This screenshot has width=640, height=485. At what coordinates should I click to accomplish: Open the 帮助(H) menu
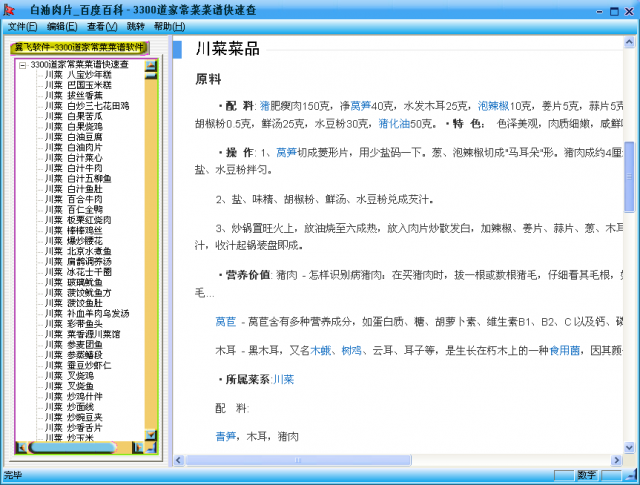coord(169,26)
